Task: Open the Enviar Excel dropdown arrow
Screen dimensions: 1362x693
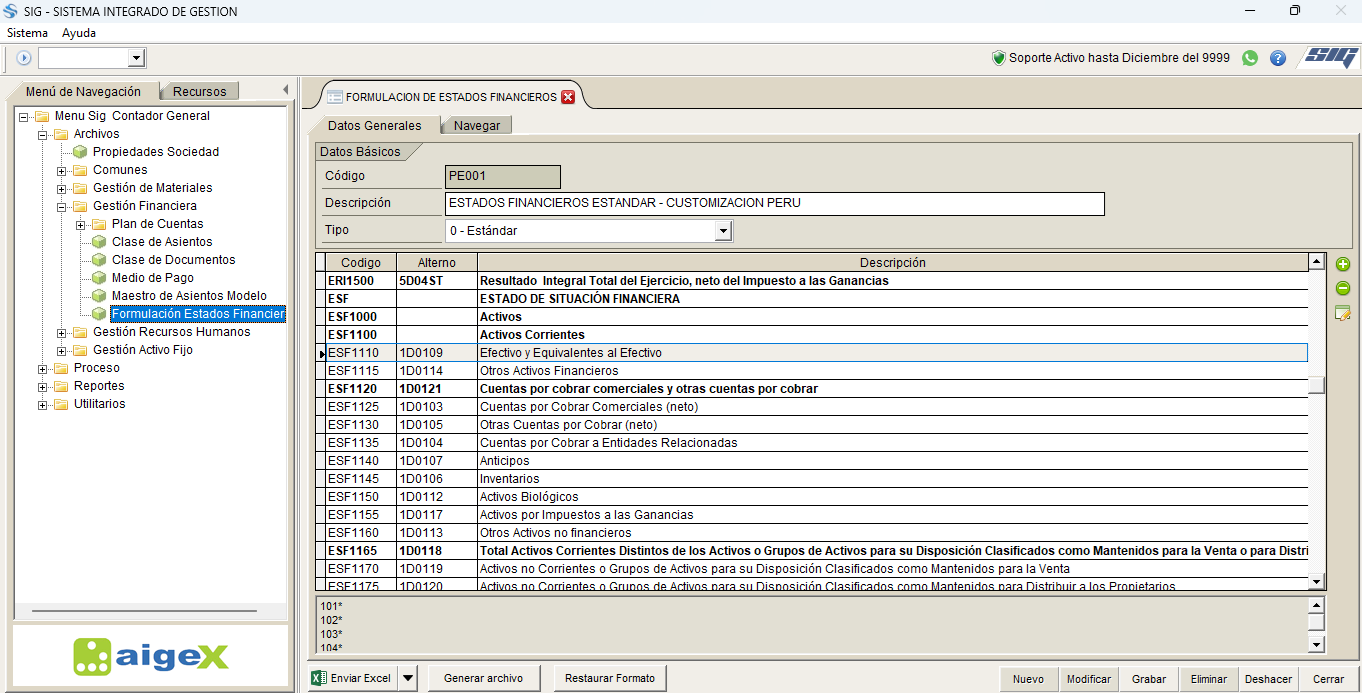Action: coord(407,678)
